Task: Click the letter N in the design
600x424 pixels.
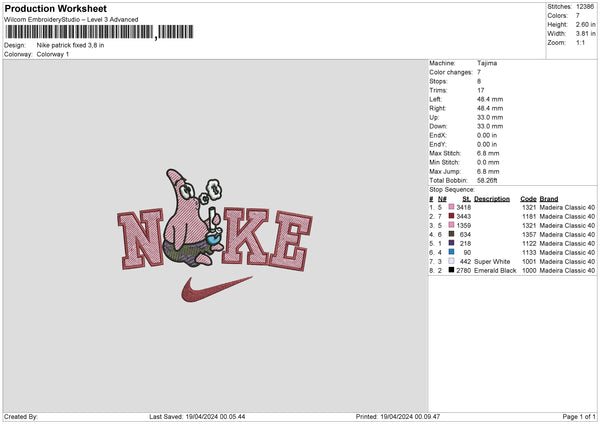Action: (140, 239)
